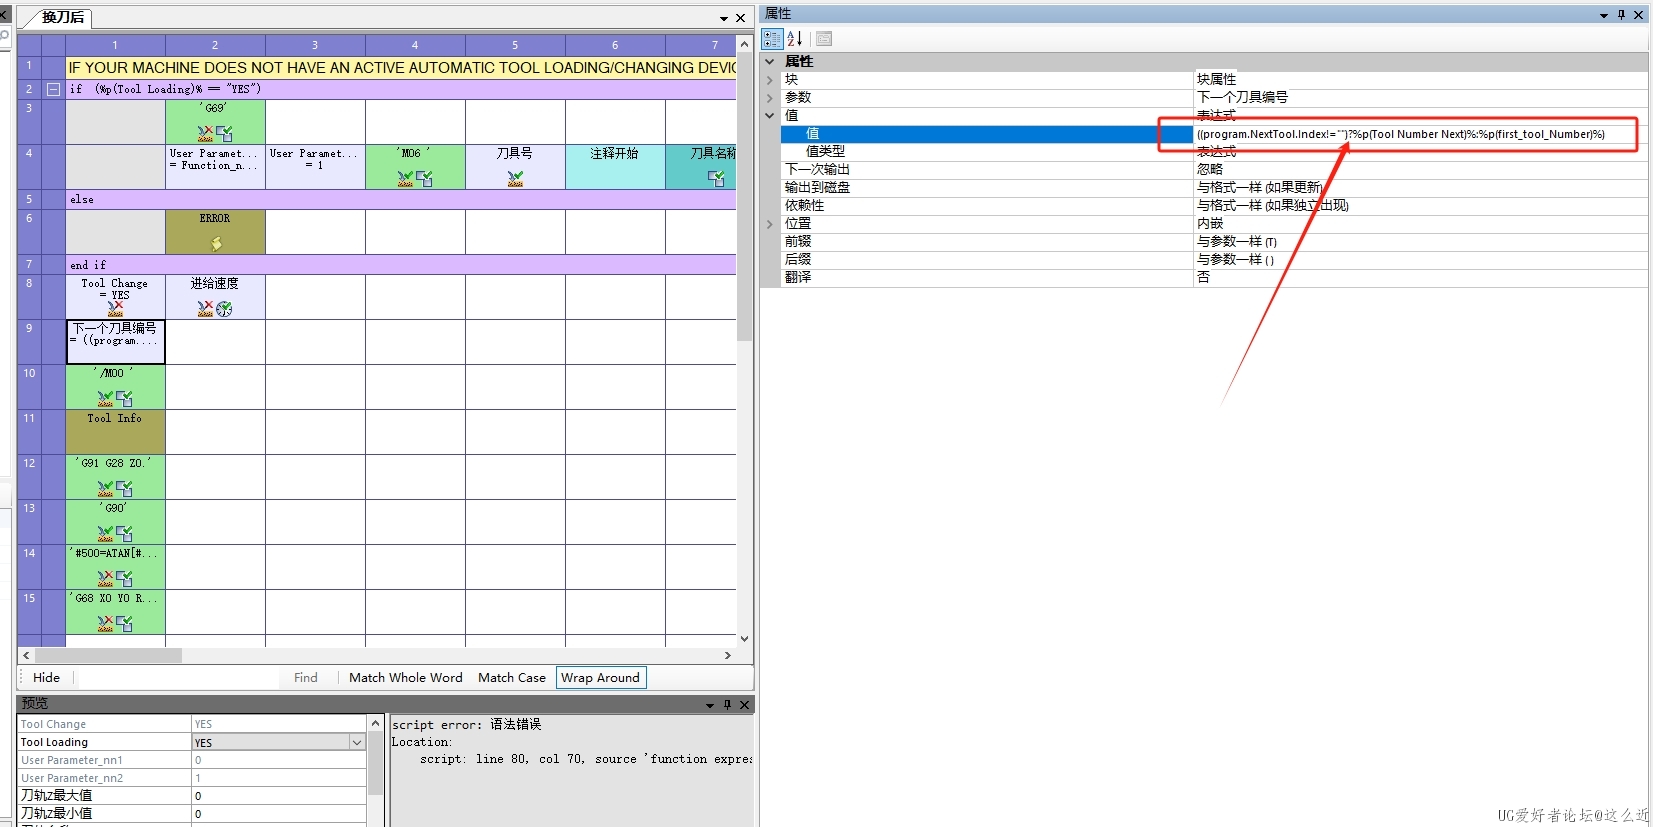Click the G69 block's output-to-tape icon
Image resolution: width=1653 pixels, height=827 pixels.
[x=206, y=133]
